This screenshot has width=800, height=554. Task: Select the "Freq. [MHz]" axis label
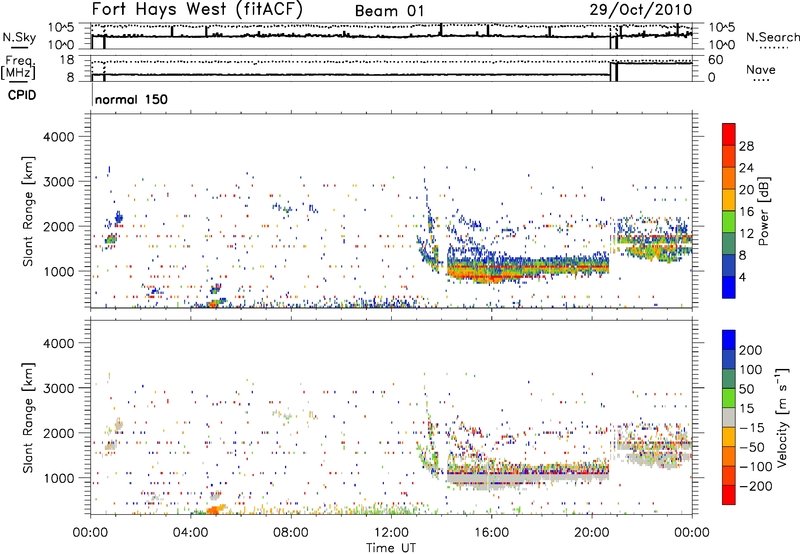pos(18,68)
